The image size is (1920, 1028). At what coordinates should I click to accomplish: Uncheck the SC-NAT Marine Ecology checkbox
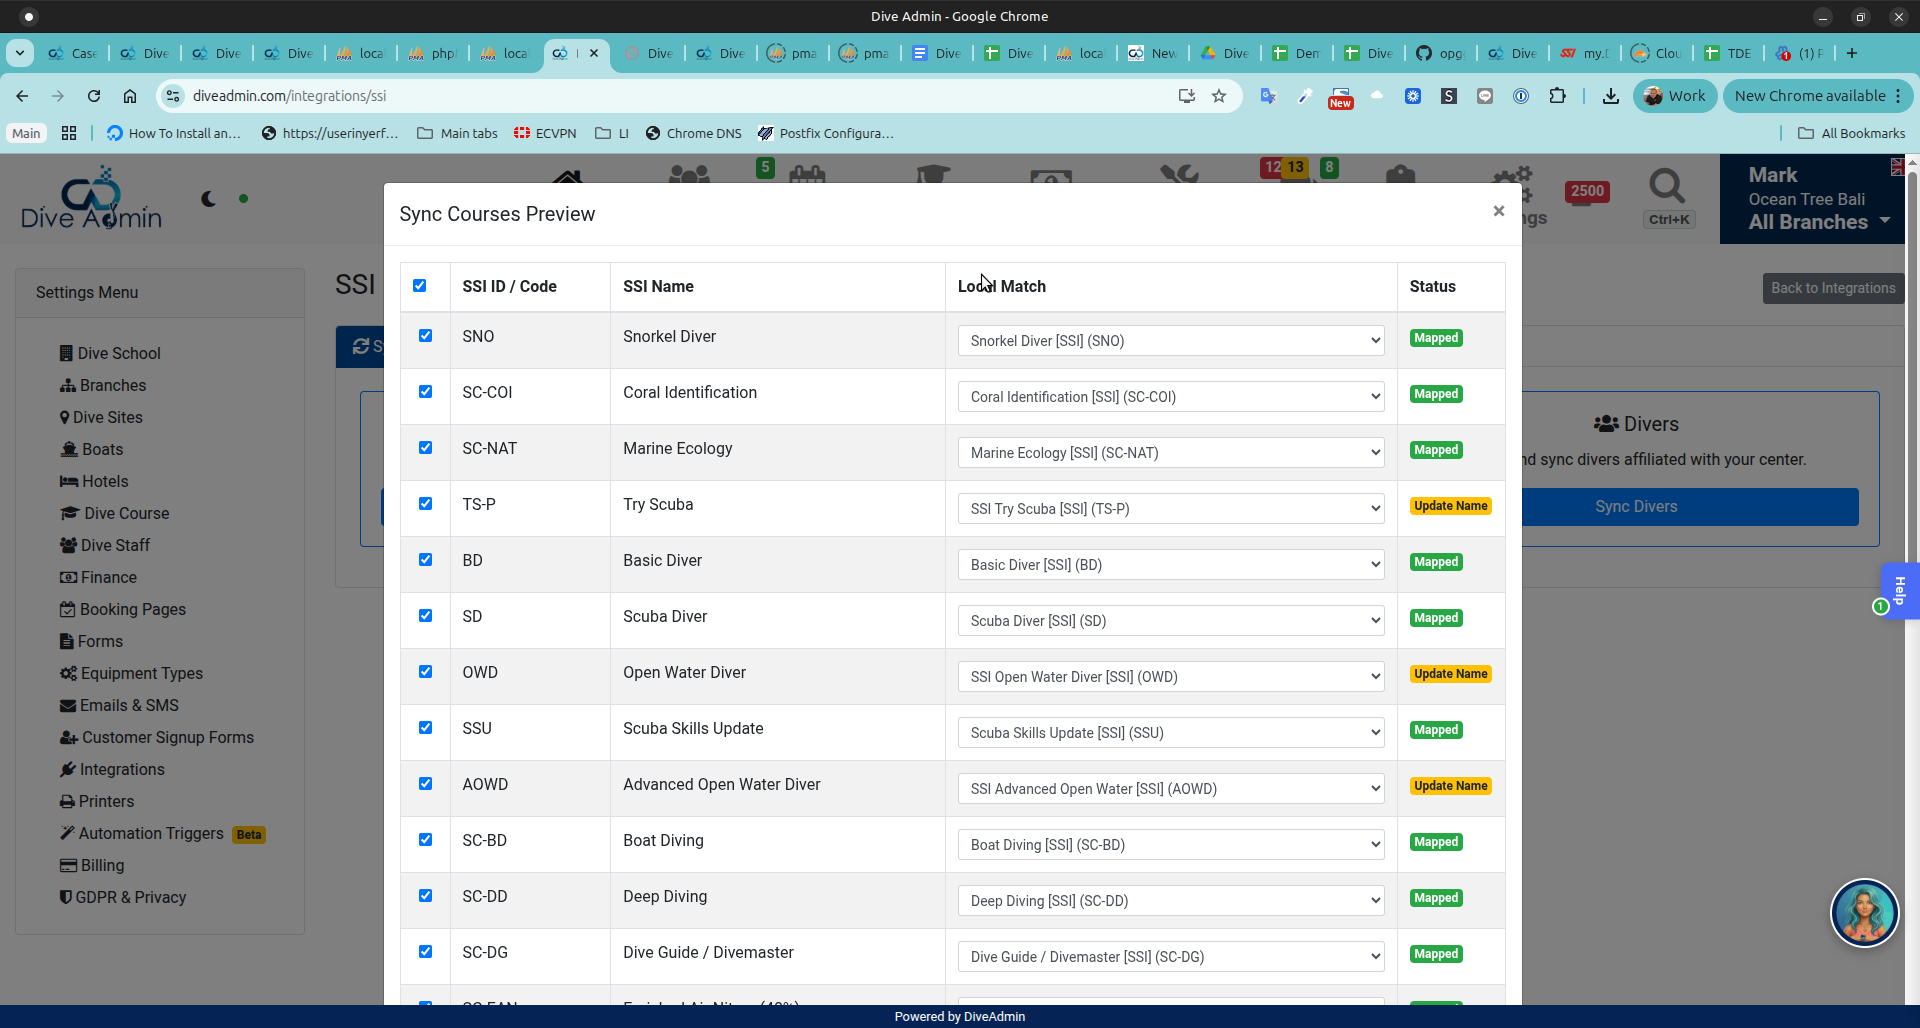coord(426,448)
